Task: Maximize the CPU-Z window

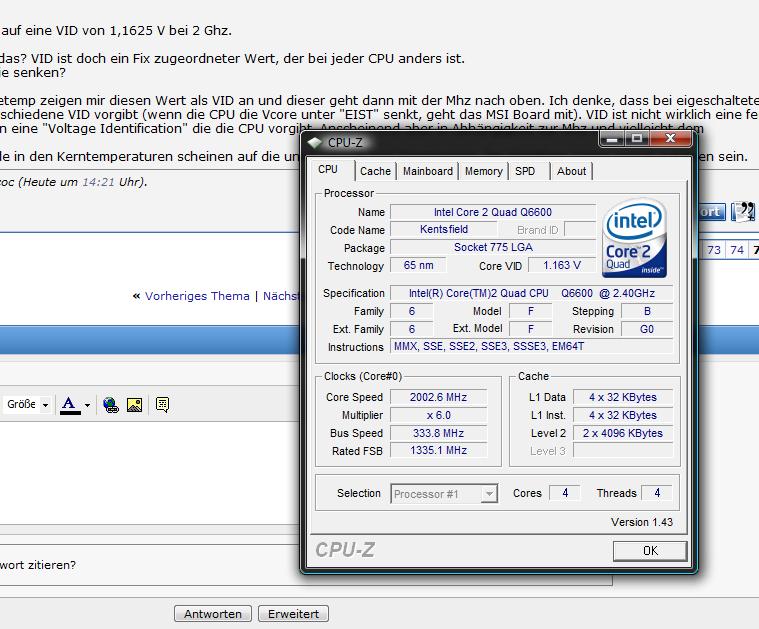Action: coord(637,139)
